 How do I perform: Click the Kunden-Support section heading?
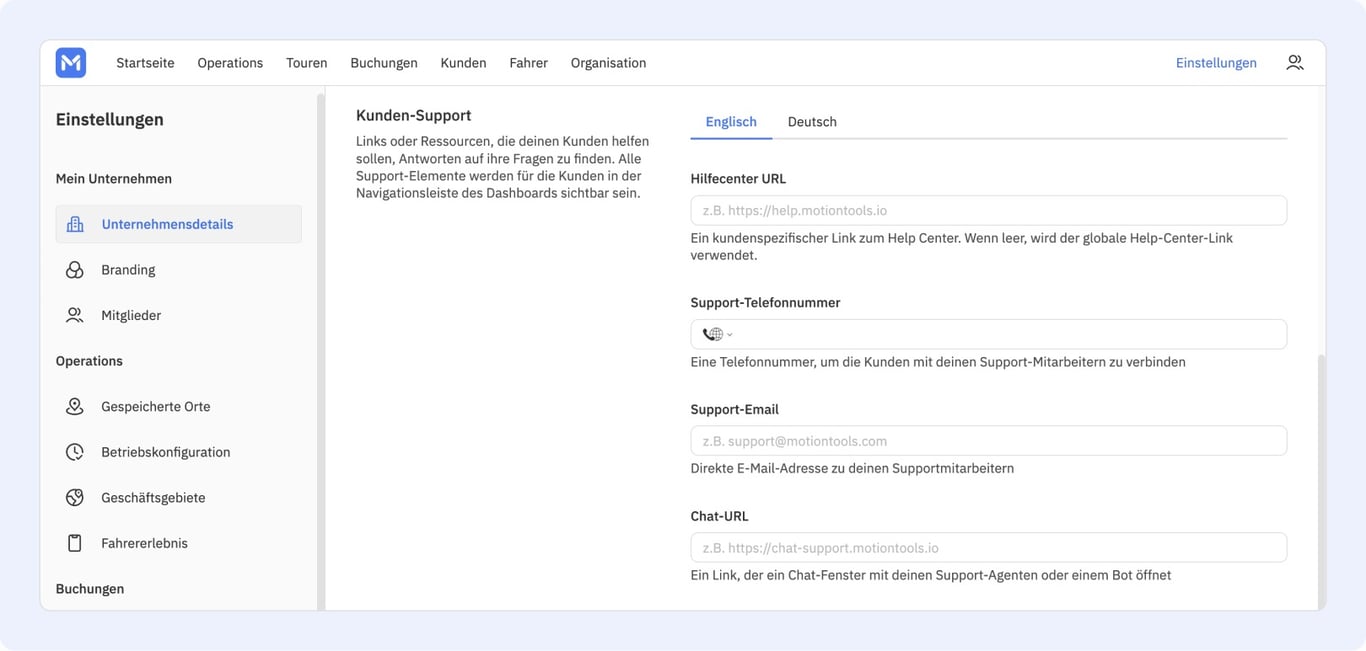[414, 116]
